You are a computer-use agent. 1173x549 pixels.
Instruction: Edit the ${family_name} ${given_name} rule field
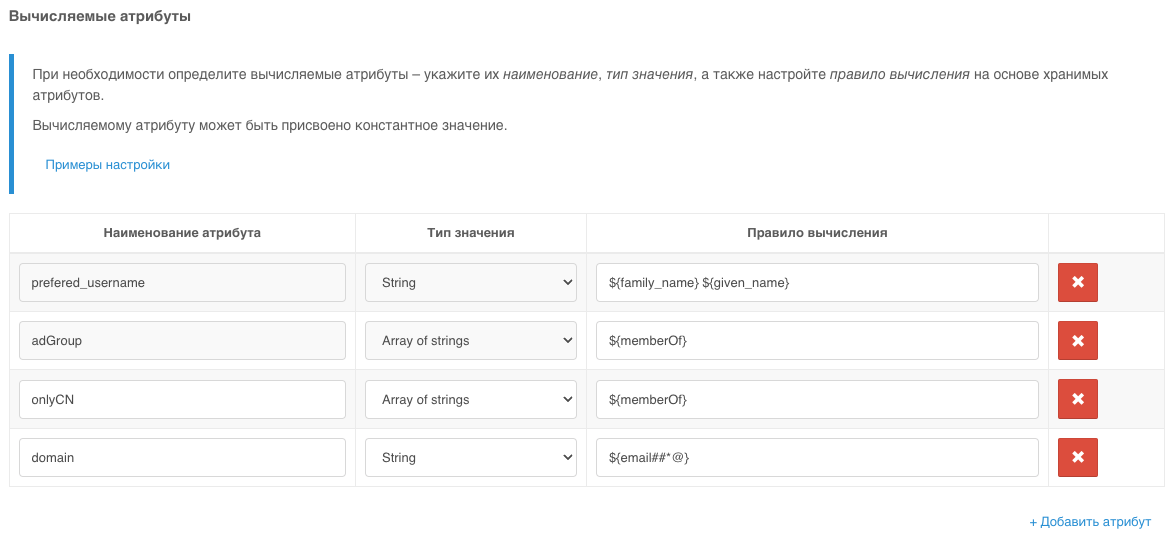click(x=817, y=282)
